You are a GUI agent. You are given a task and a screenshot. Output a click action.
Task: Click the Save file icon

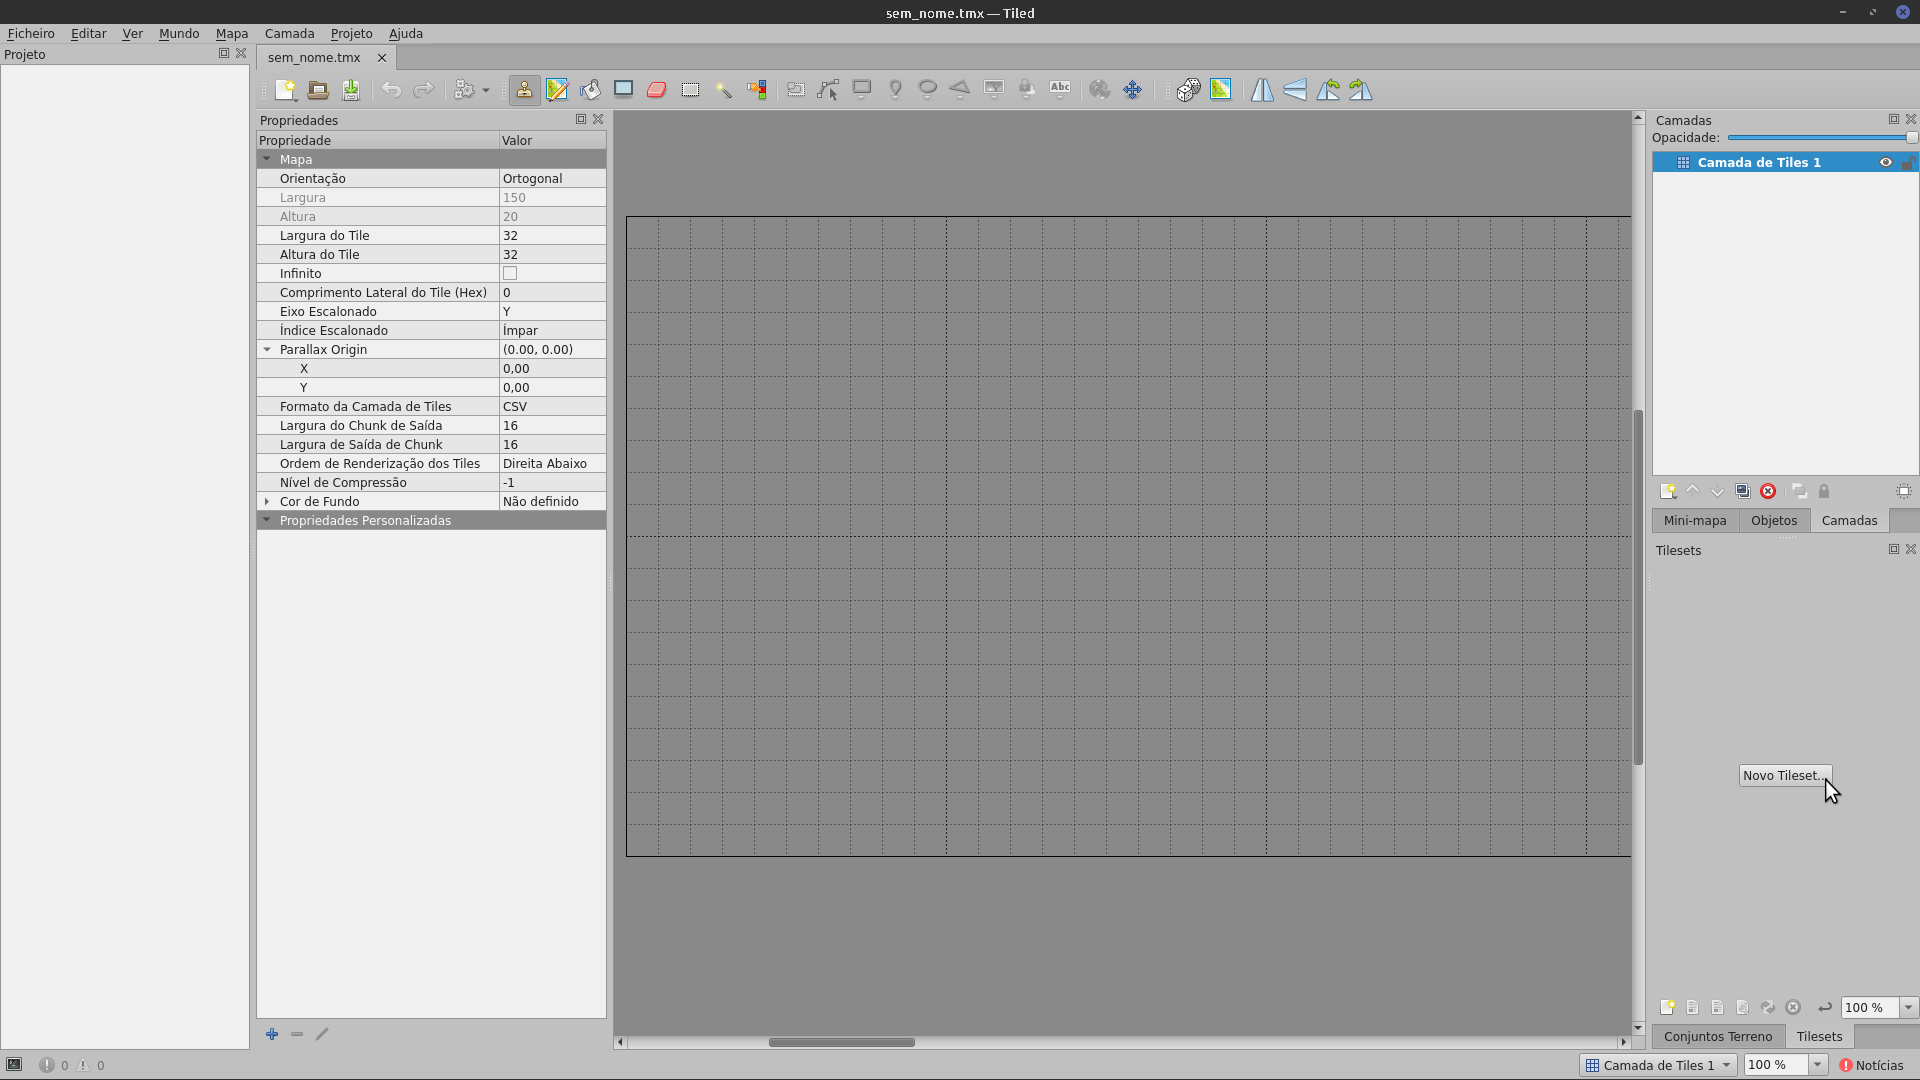coord(351,90)
